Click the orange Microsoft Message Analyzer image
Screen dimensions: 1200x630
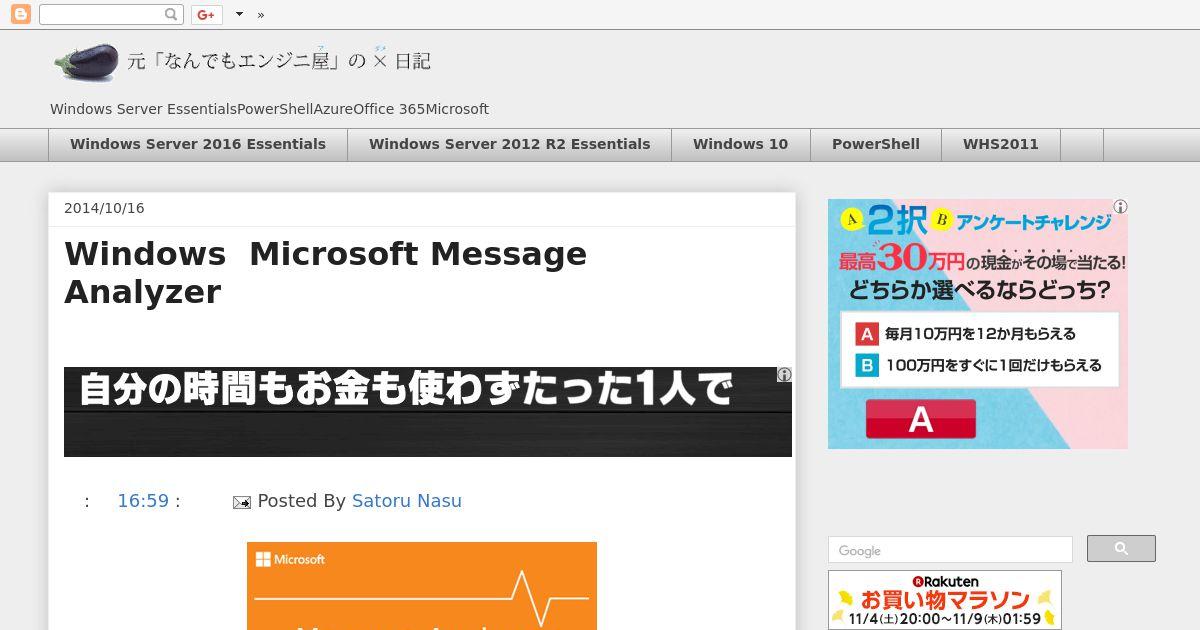click(x=422, y=586)
